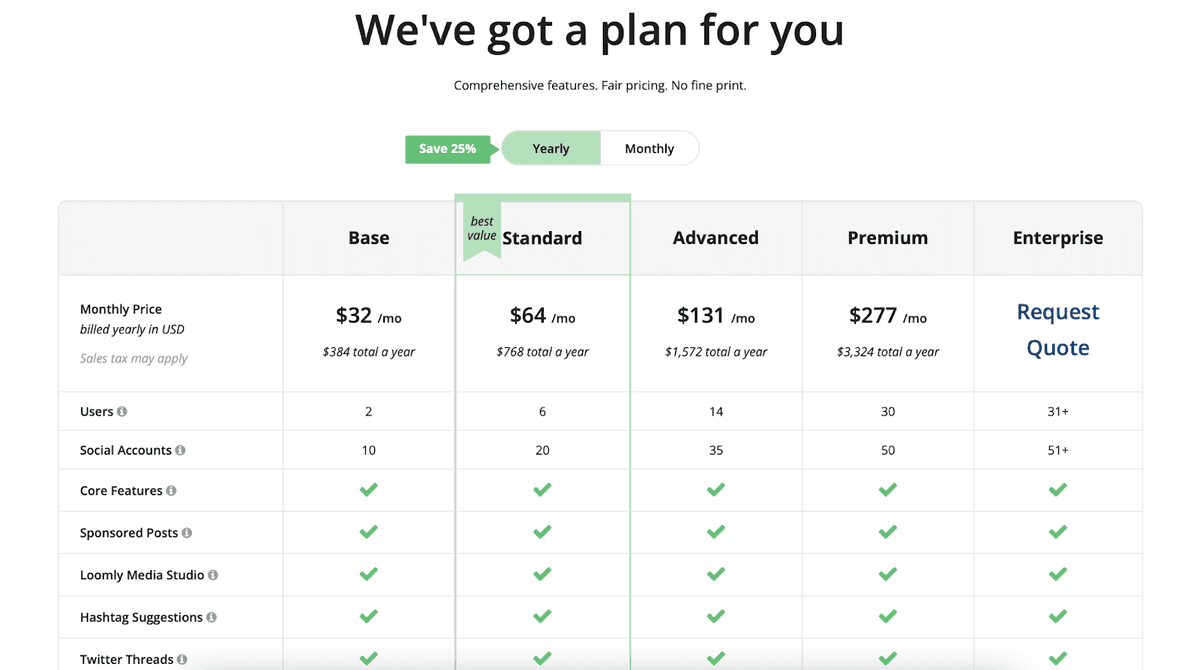Click info icon beside Social Accounts
1200x670 pixels.
coord(180,451)
